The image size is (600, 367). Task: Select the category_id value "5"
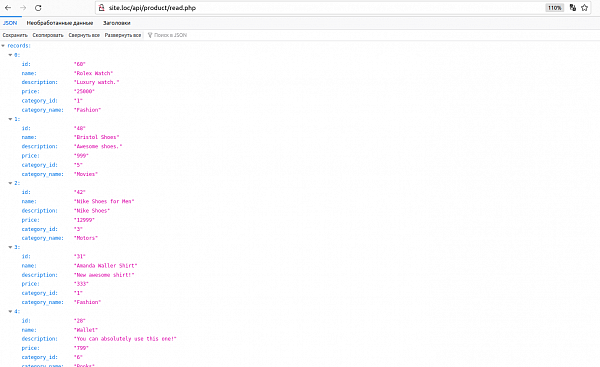78,165
